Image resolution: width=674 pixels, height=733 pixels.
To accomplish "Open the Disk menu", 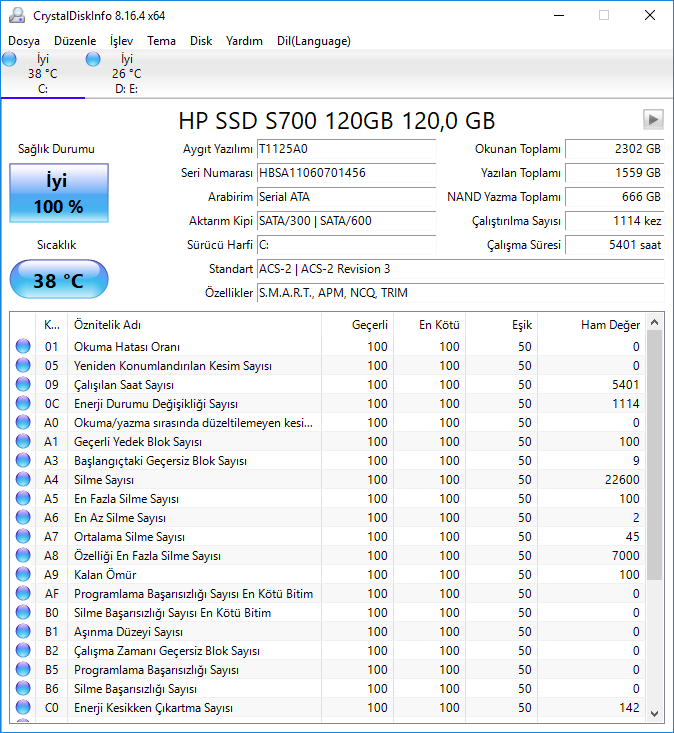I will pyautogui.click(x=201, y=41).
